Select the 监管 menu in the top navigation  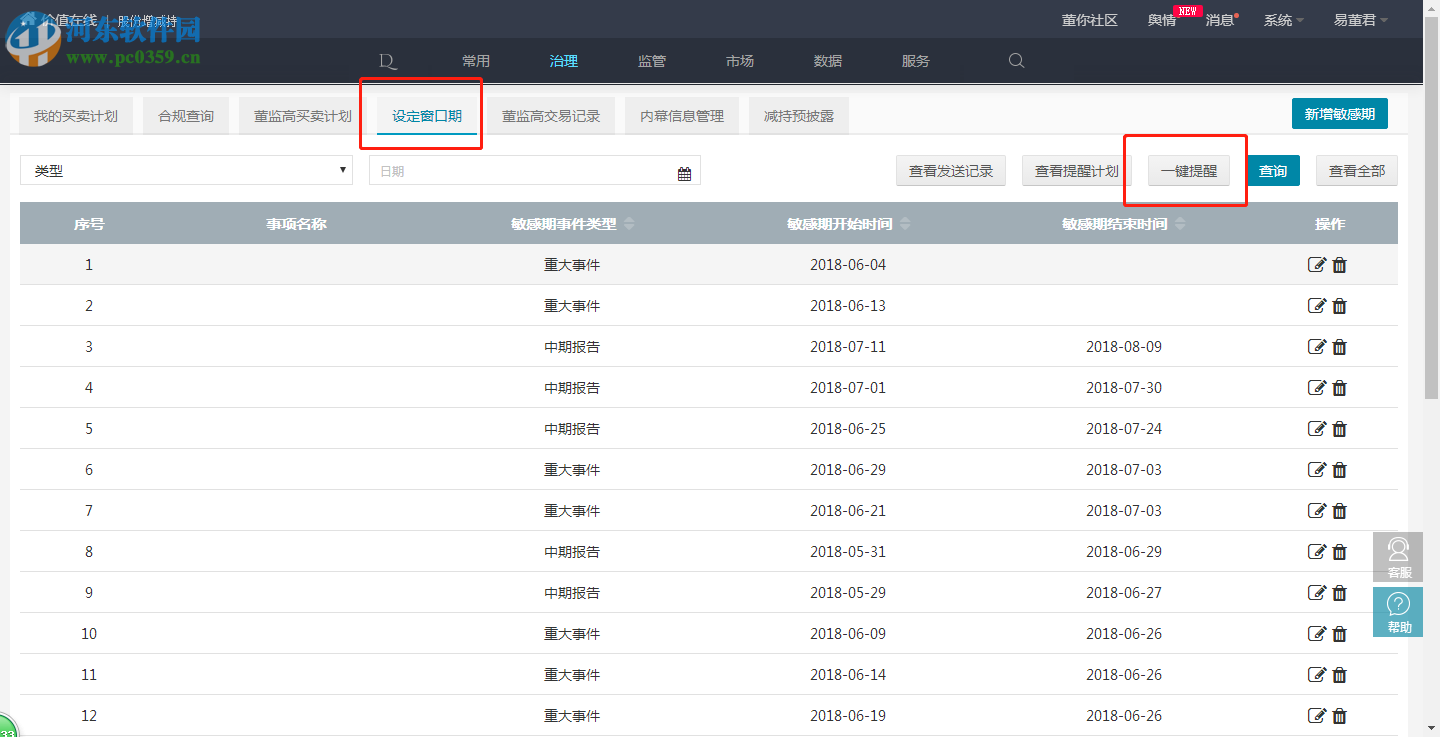pos(651,61)
